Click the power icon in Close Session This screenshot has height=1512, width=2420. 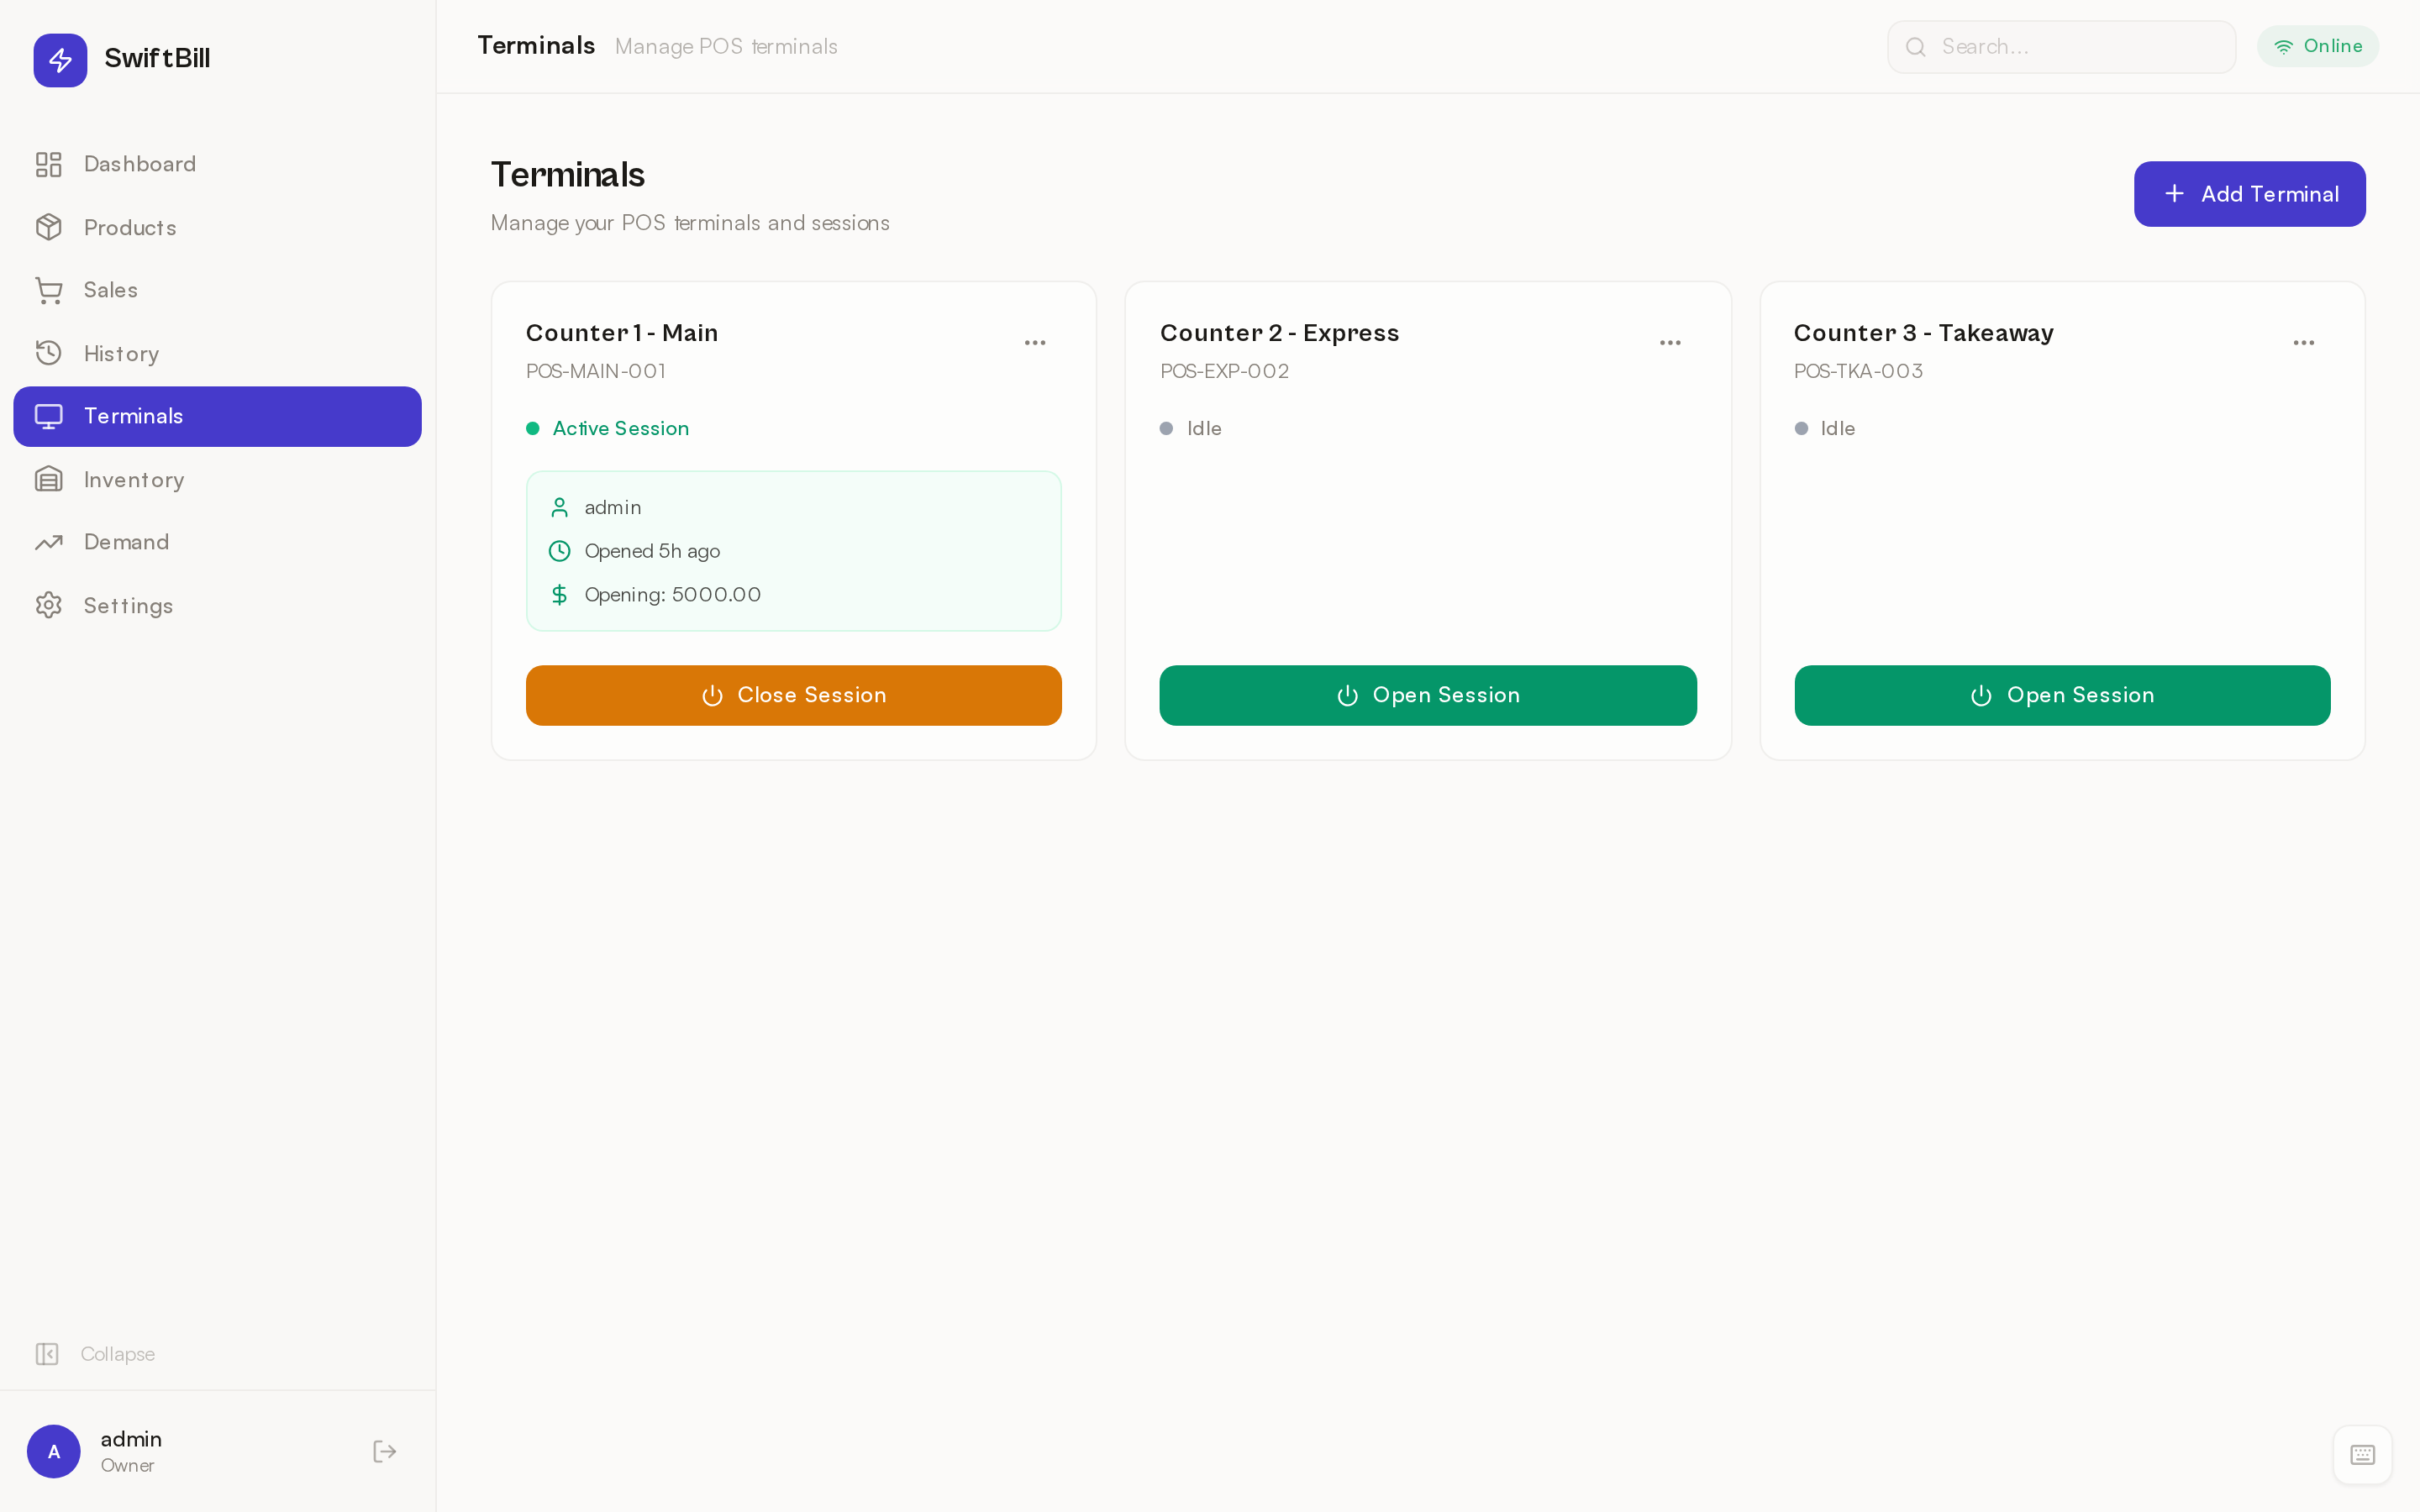pyautogui.click(x=712, y=695)
